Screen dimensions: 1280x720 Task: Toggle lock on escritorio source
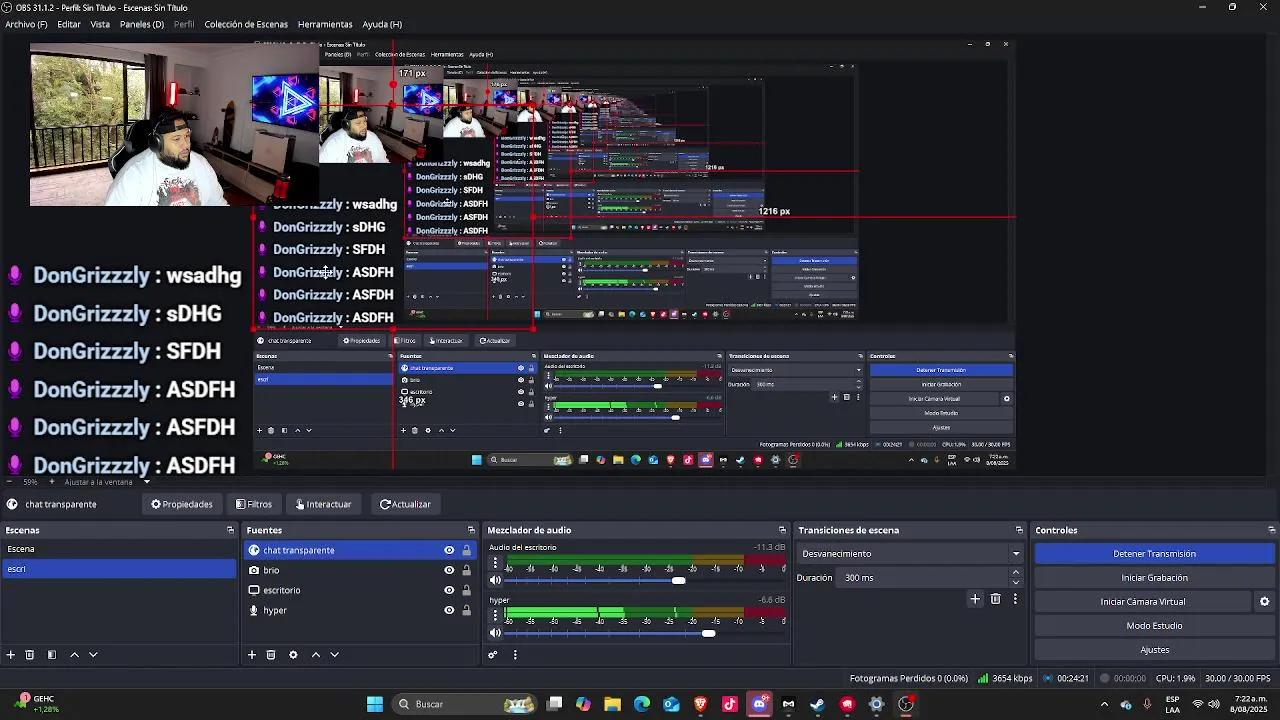click(466, 590)
